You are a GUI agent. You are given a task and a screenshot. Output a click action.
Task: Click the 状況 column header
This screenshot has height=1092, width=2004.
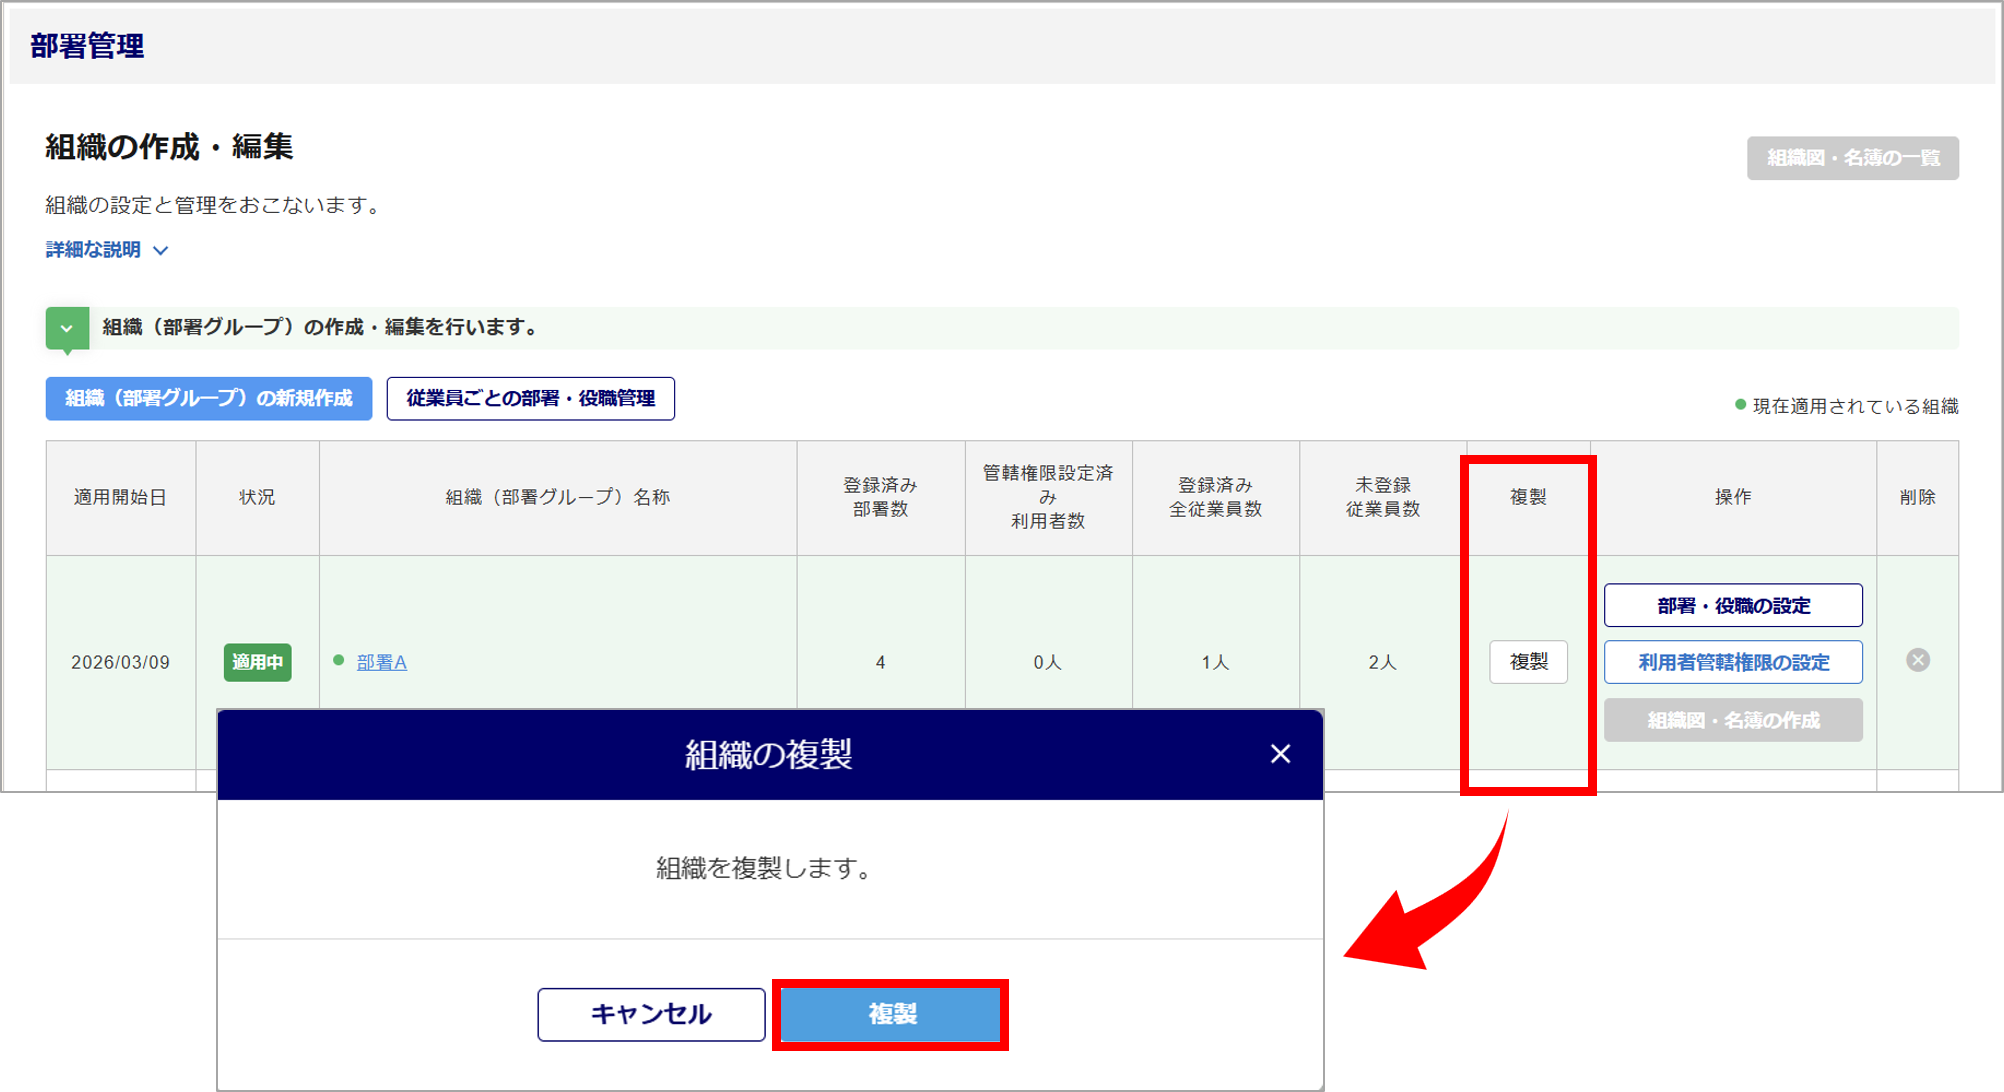click(257, 497)
